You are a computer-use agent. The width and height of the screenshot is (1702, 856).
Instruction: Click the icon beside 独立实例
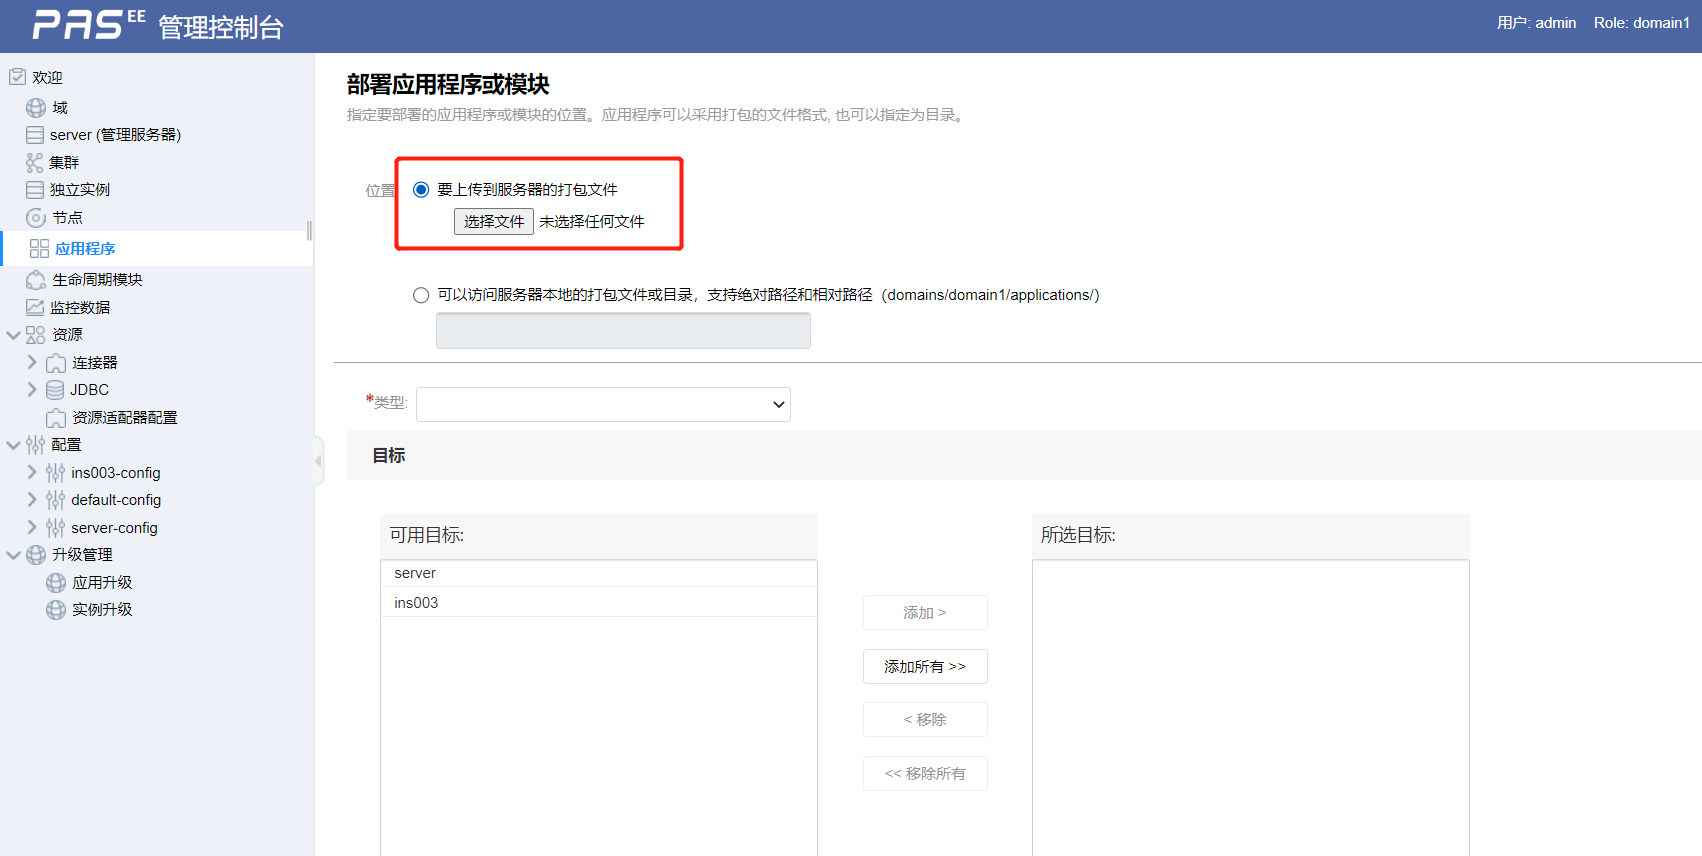[x=35, y=190]
